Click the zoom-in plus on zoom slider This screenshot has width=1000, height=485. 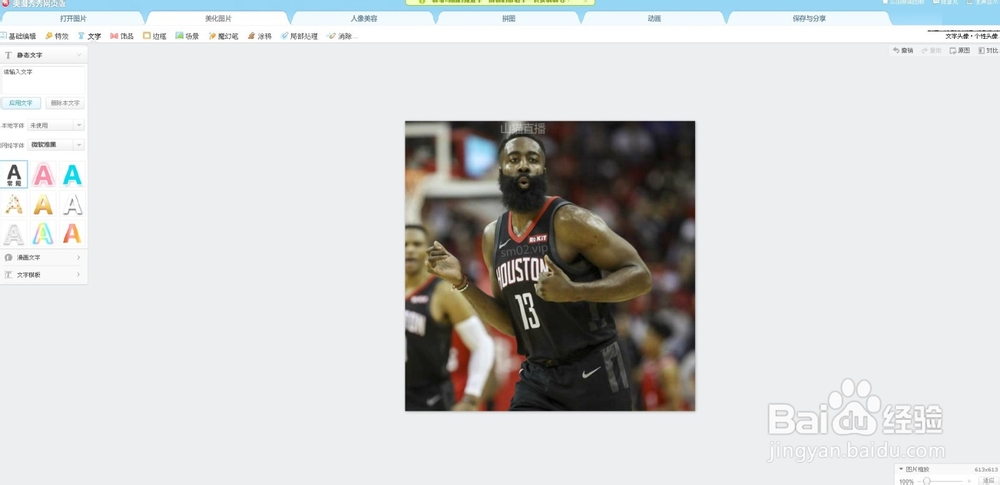coord(969,481)
